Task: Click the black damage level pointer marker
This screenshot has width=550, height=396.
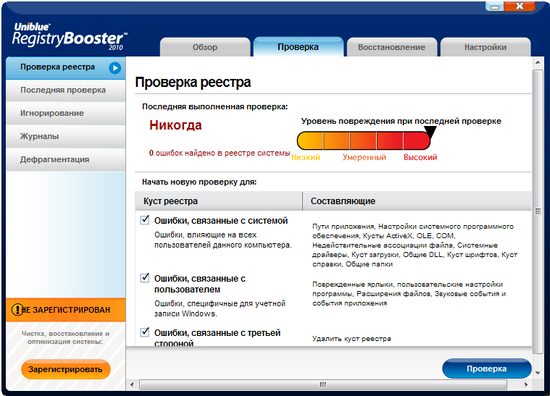Action: point(430,132)
